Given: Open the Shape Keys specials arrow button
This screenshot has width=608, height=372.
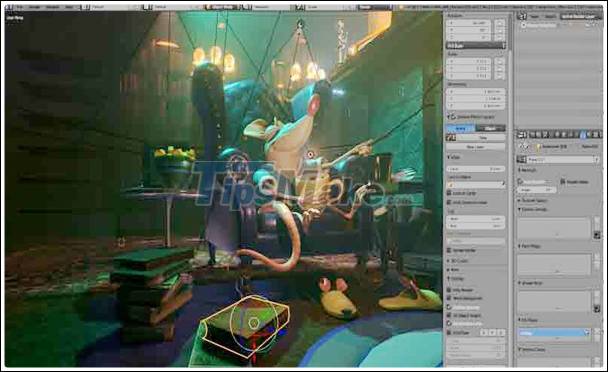Looking at the screenshot, I should (x=597, y=309).
